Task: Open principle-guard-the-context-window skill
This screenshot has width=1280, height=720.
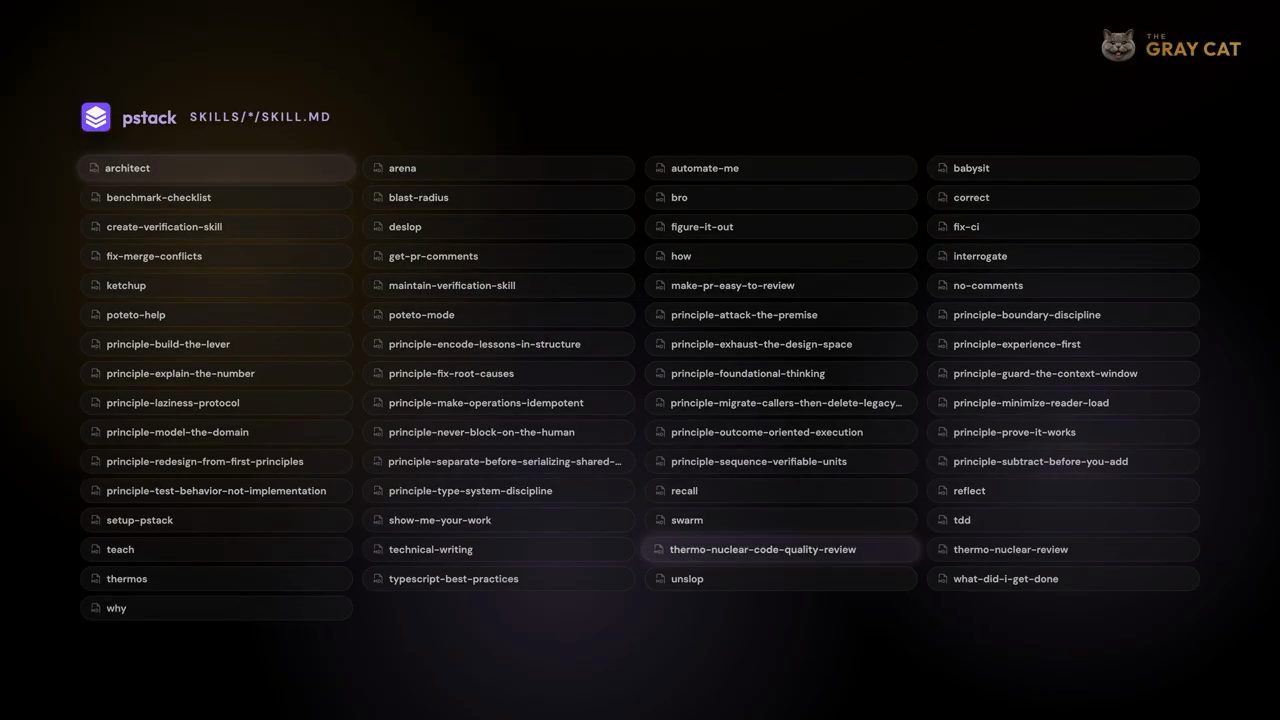Action: 1063,373
